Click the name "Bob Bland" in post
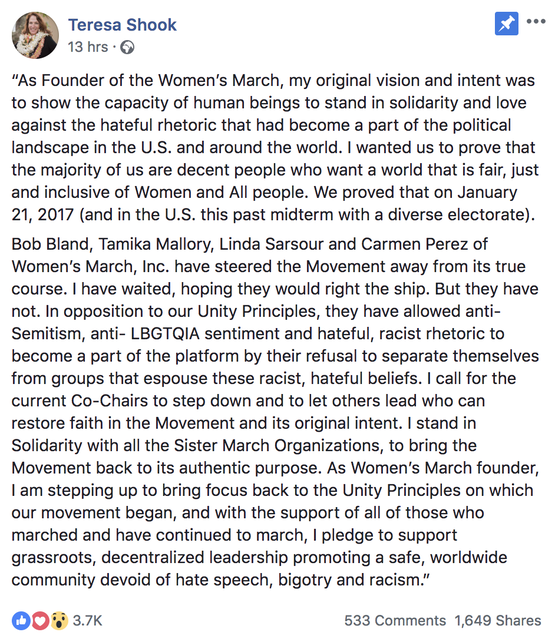The height and width of the screenshot is (642, 555). pos(52,244)
